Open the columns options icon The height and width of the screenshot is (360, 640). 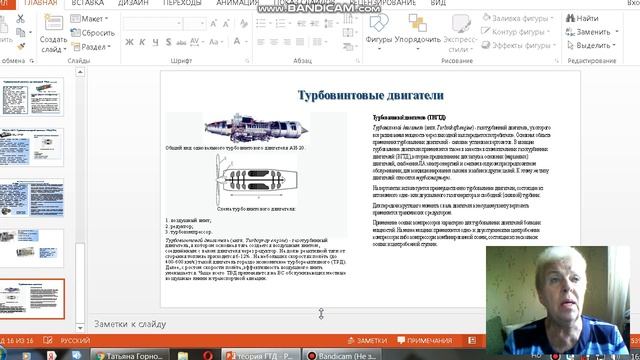tap(319, 42)
